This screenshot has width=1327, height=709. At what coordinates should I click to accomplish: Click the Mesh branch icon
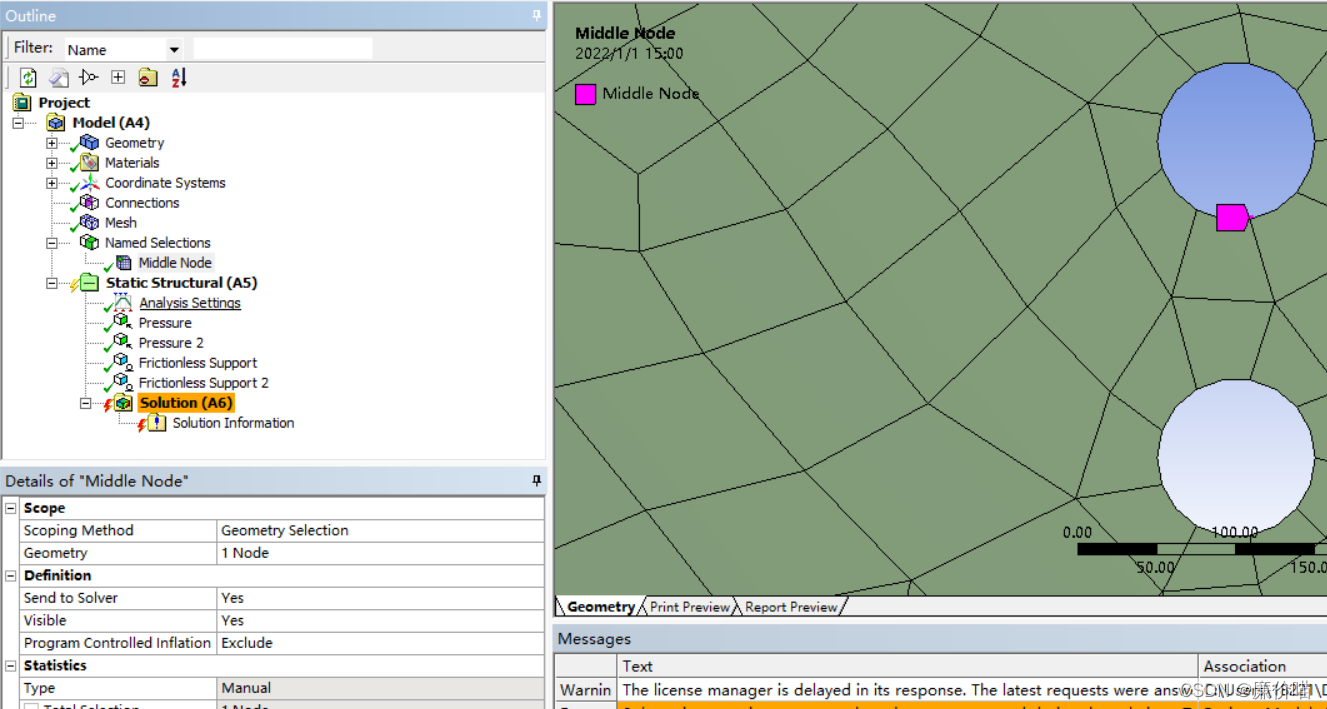(90, 223)
